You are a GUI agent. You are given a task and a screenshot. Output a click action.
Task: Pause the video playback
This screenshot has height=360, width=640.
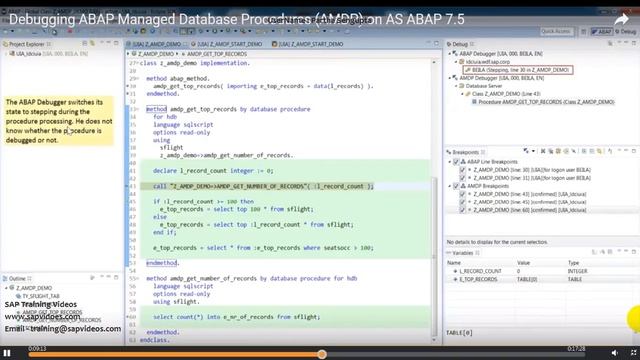pos(7,353)
